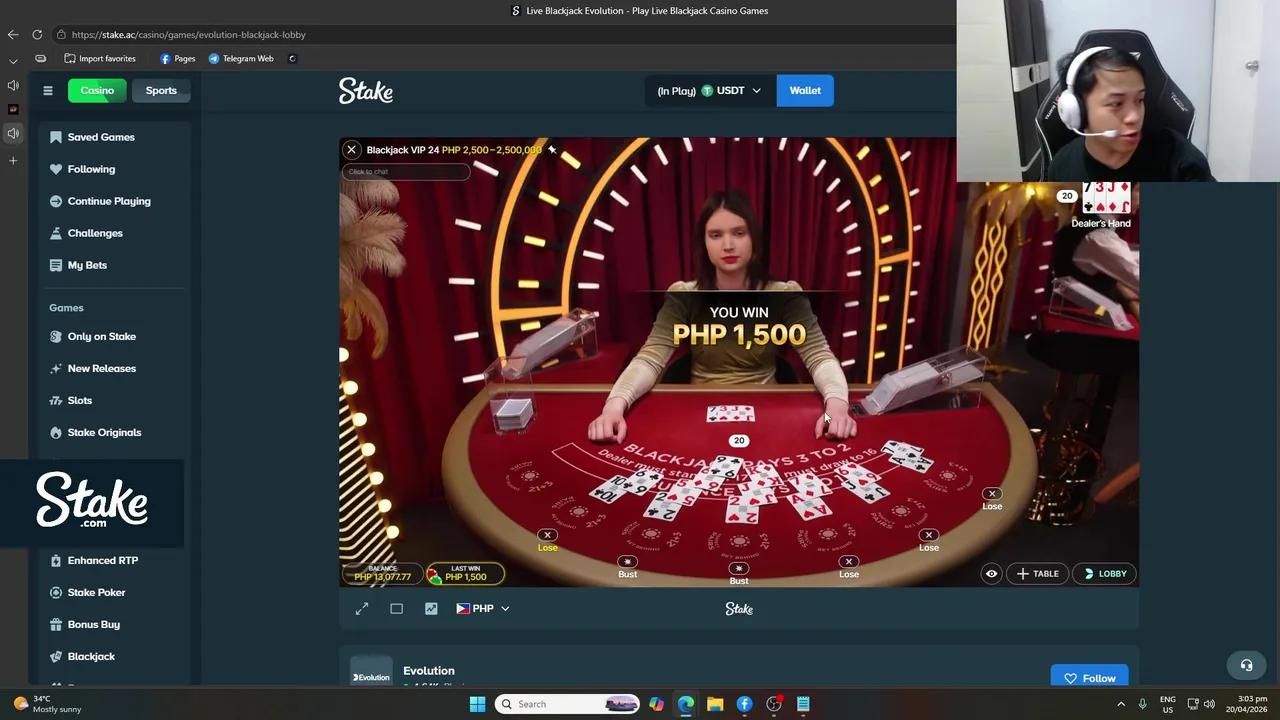Open the live stats chart icon
Screen dimensions: 1280x720
pyautogui.click(x=431, y=609)
